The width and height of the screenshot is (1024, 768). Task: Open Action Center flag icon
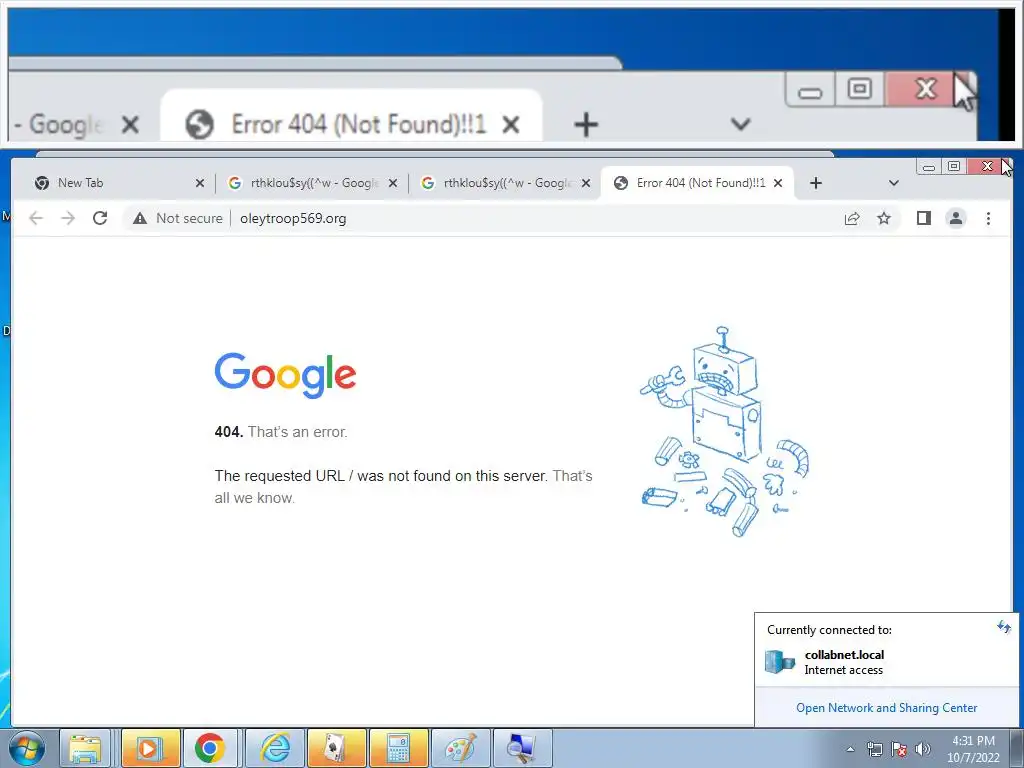point(899,749)
